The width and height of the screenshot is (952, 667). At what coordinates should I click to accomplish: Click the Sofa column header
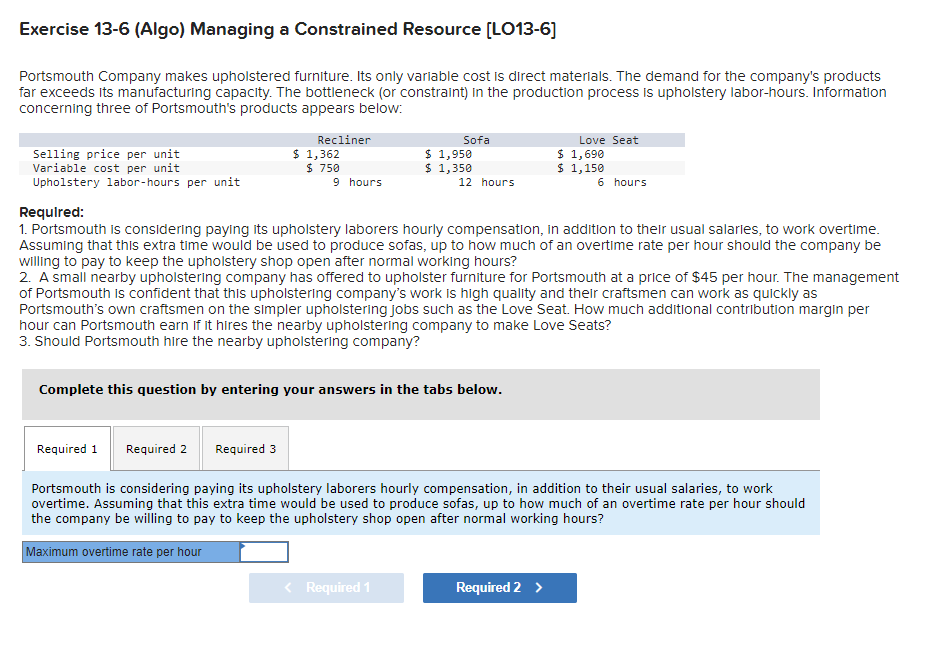[x=476, y=140]
